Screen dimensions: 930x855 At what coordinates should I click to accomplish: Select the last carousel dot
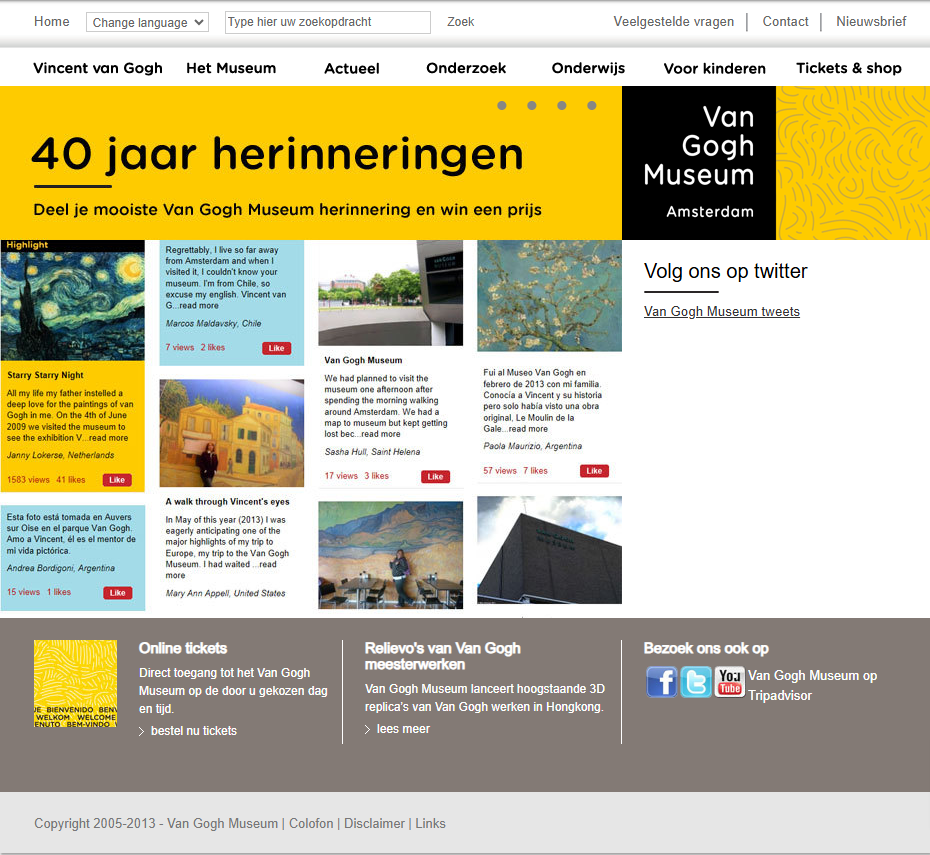pyautogui.click(x=592, y=104)
